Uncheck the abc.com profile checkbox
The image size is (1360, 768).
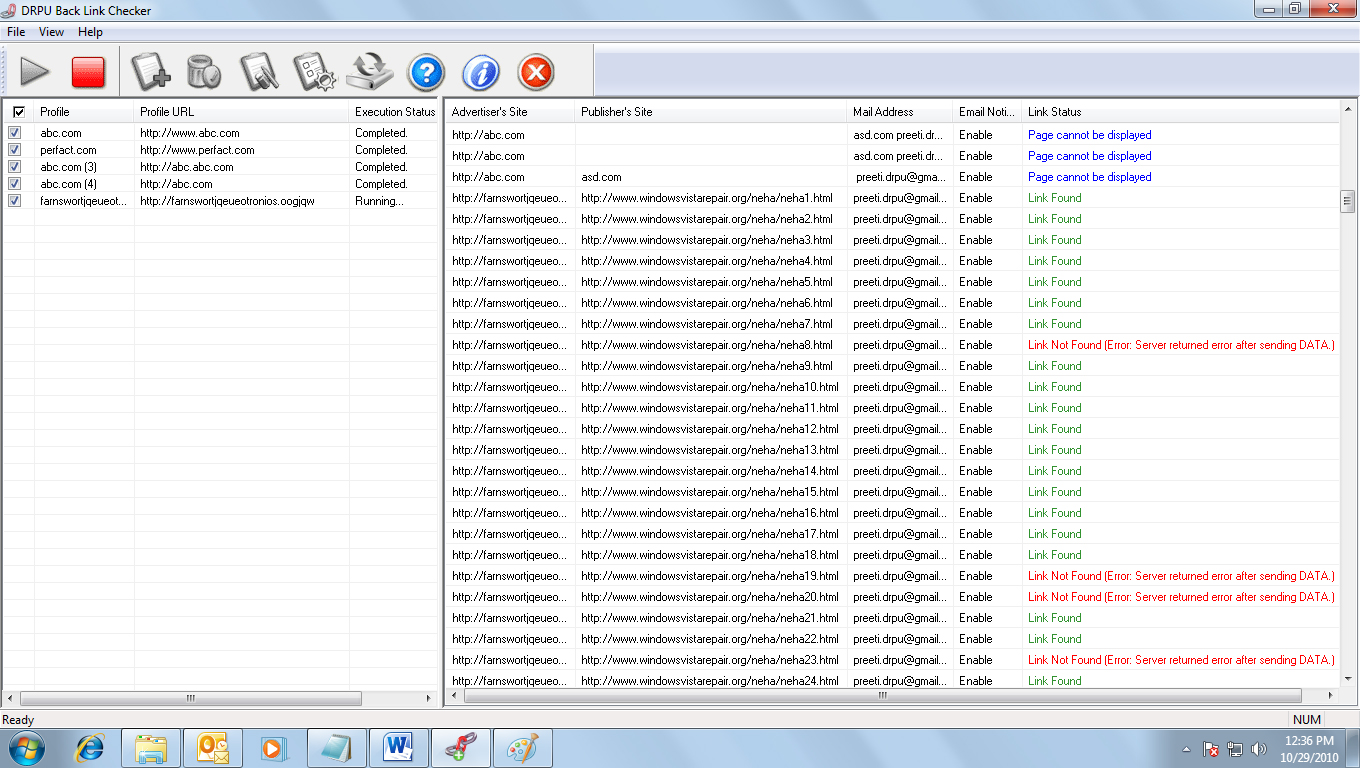tap(15, 133)
